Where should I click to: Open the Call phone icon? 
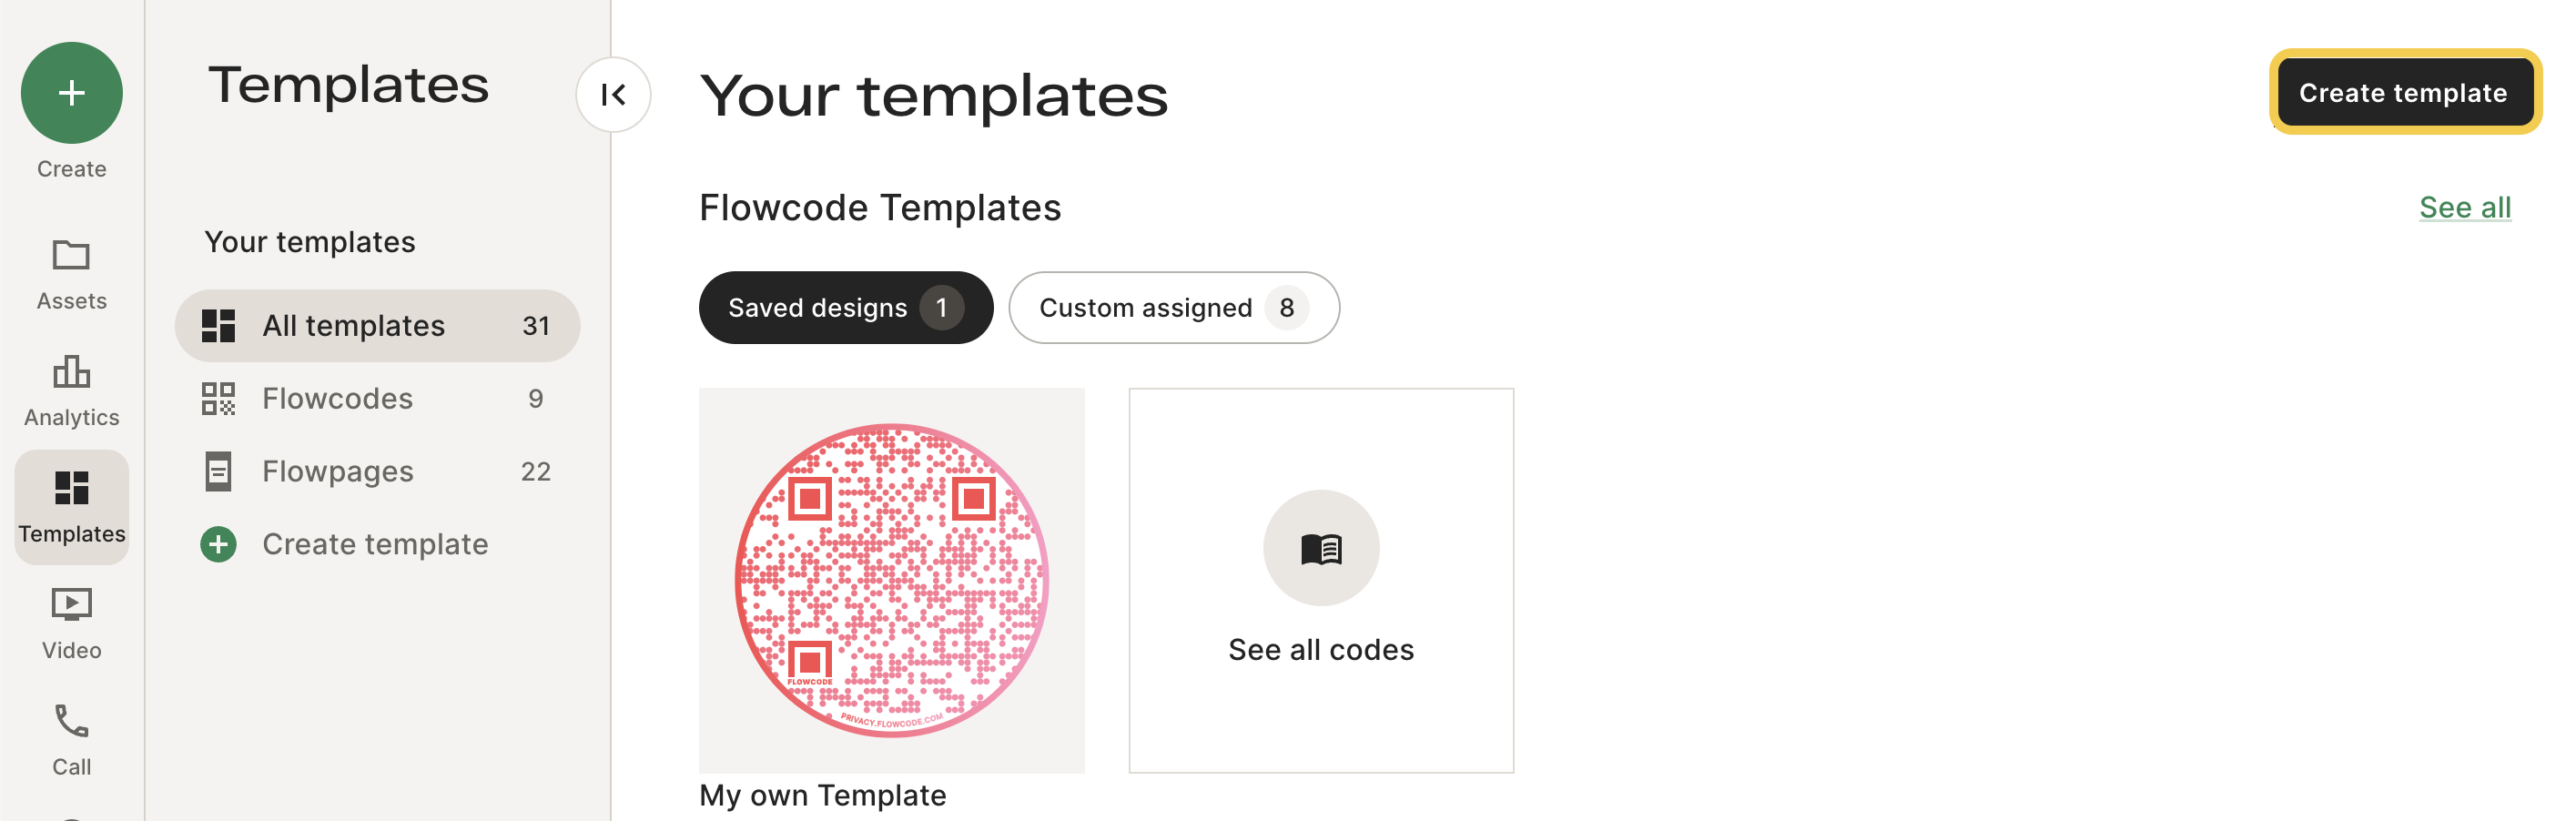coord(71,721)
